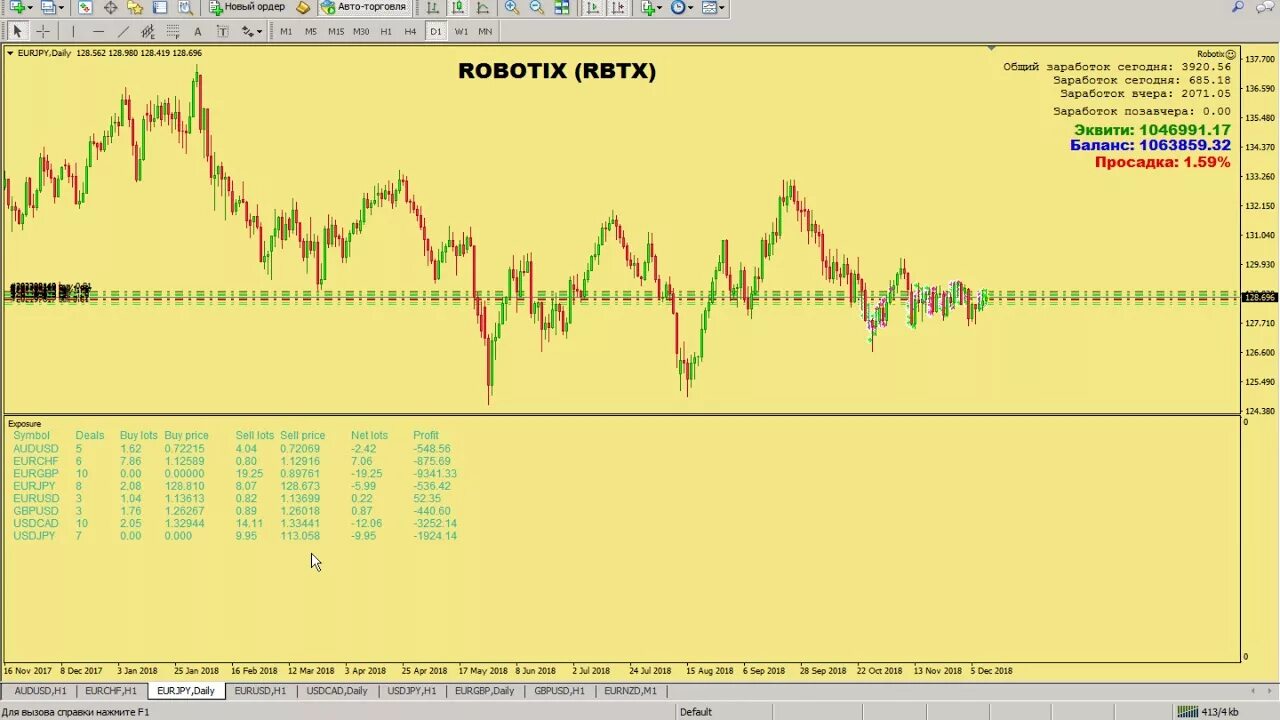1280x720 pixels.
Task: Set timeframe to H4
Action: 410,31
